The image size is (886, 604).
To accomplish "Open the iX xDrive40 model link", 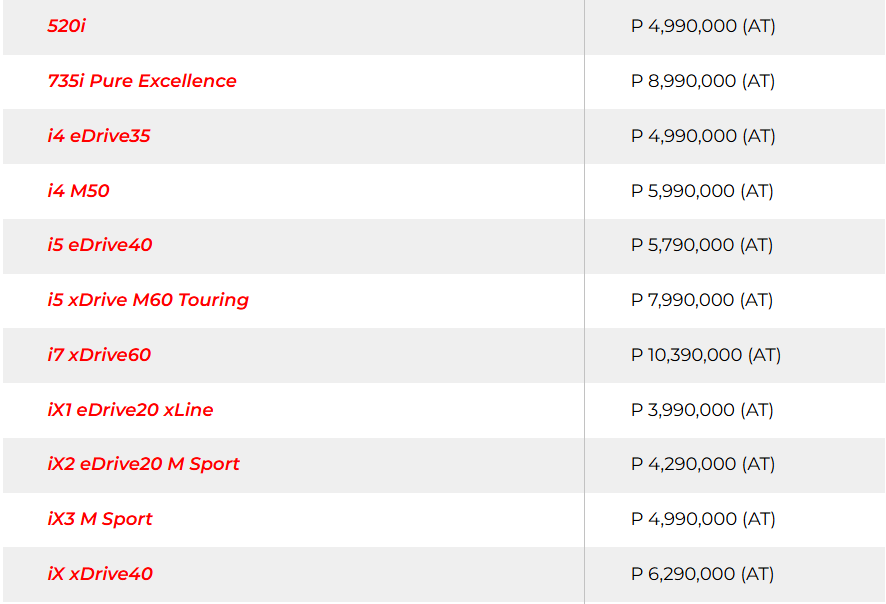I will coord(100,574).
